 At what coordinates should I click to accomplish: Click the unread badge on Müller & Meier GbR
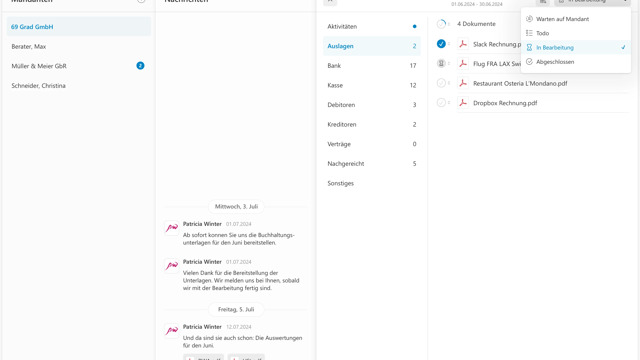[x=140, y=66]
